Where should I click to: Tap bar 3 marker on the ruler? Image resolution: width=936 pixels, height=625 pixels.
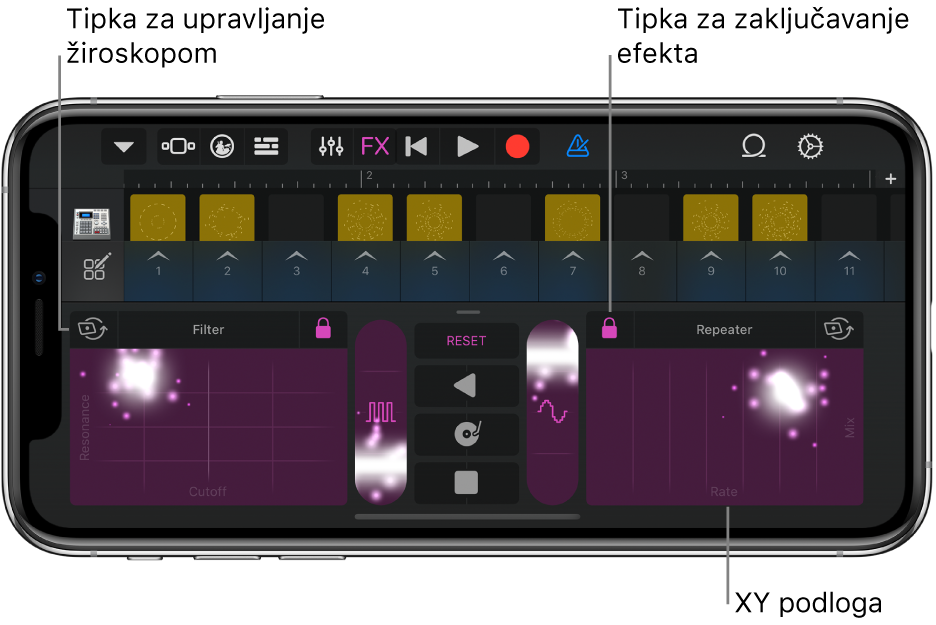click(621, 176)
